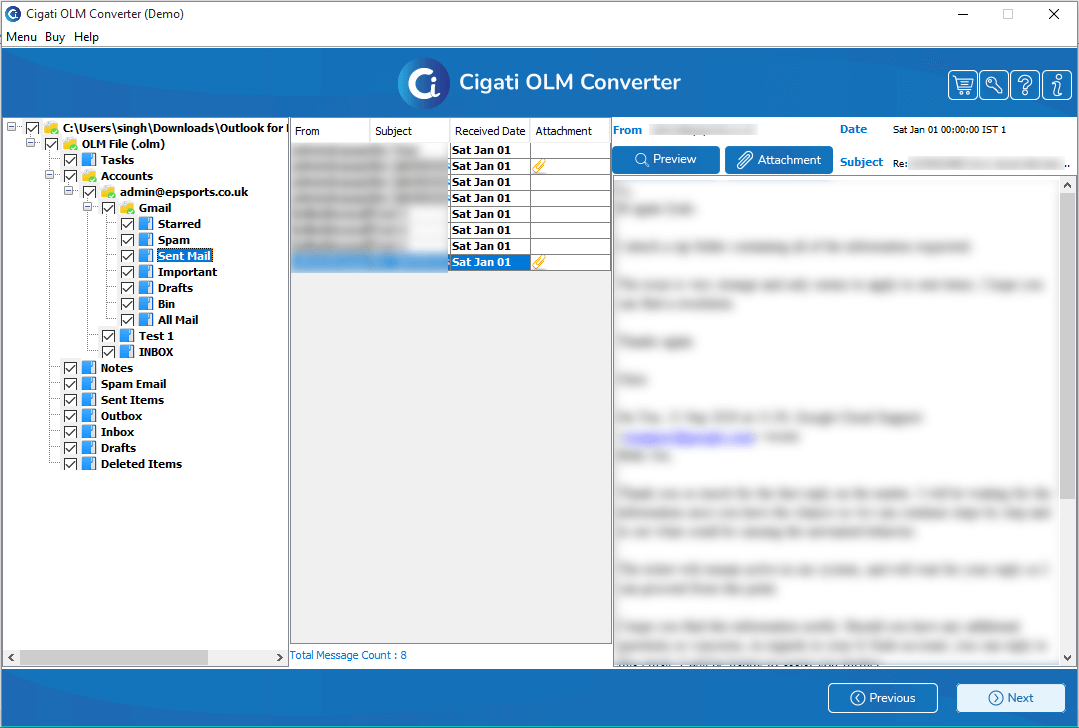
Task: Click the preview scrollbar down arrow
Action: 1067,658
